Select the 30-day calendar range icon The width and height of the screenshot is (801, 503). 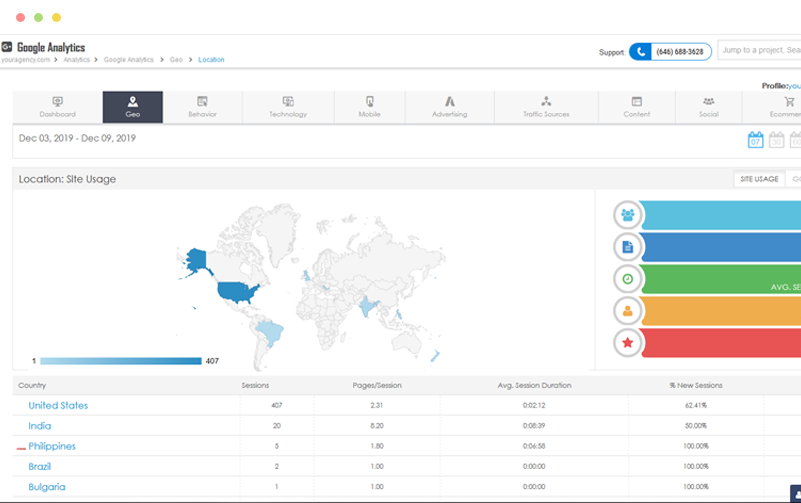coord(776,139)
